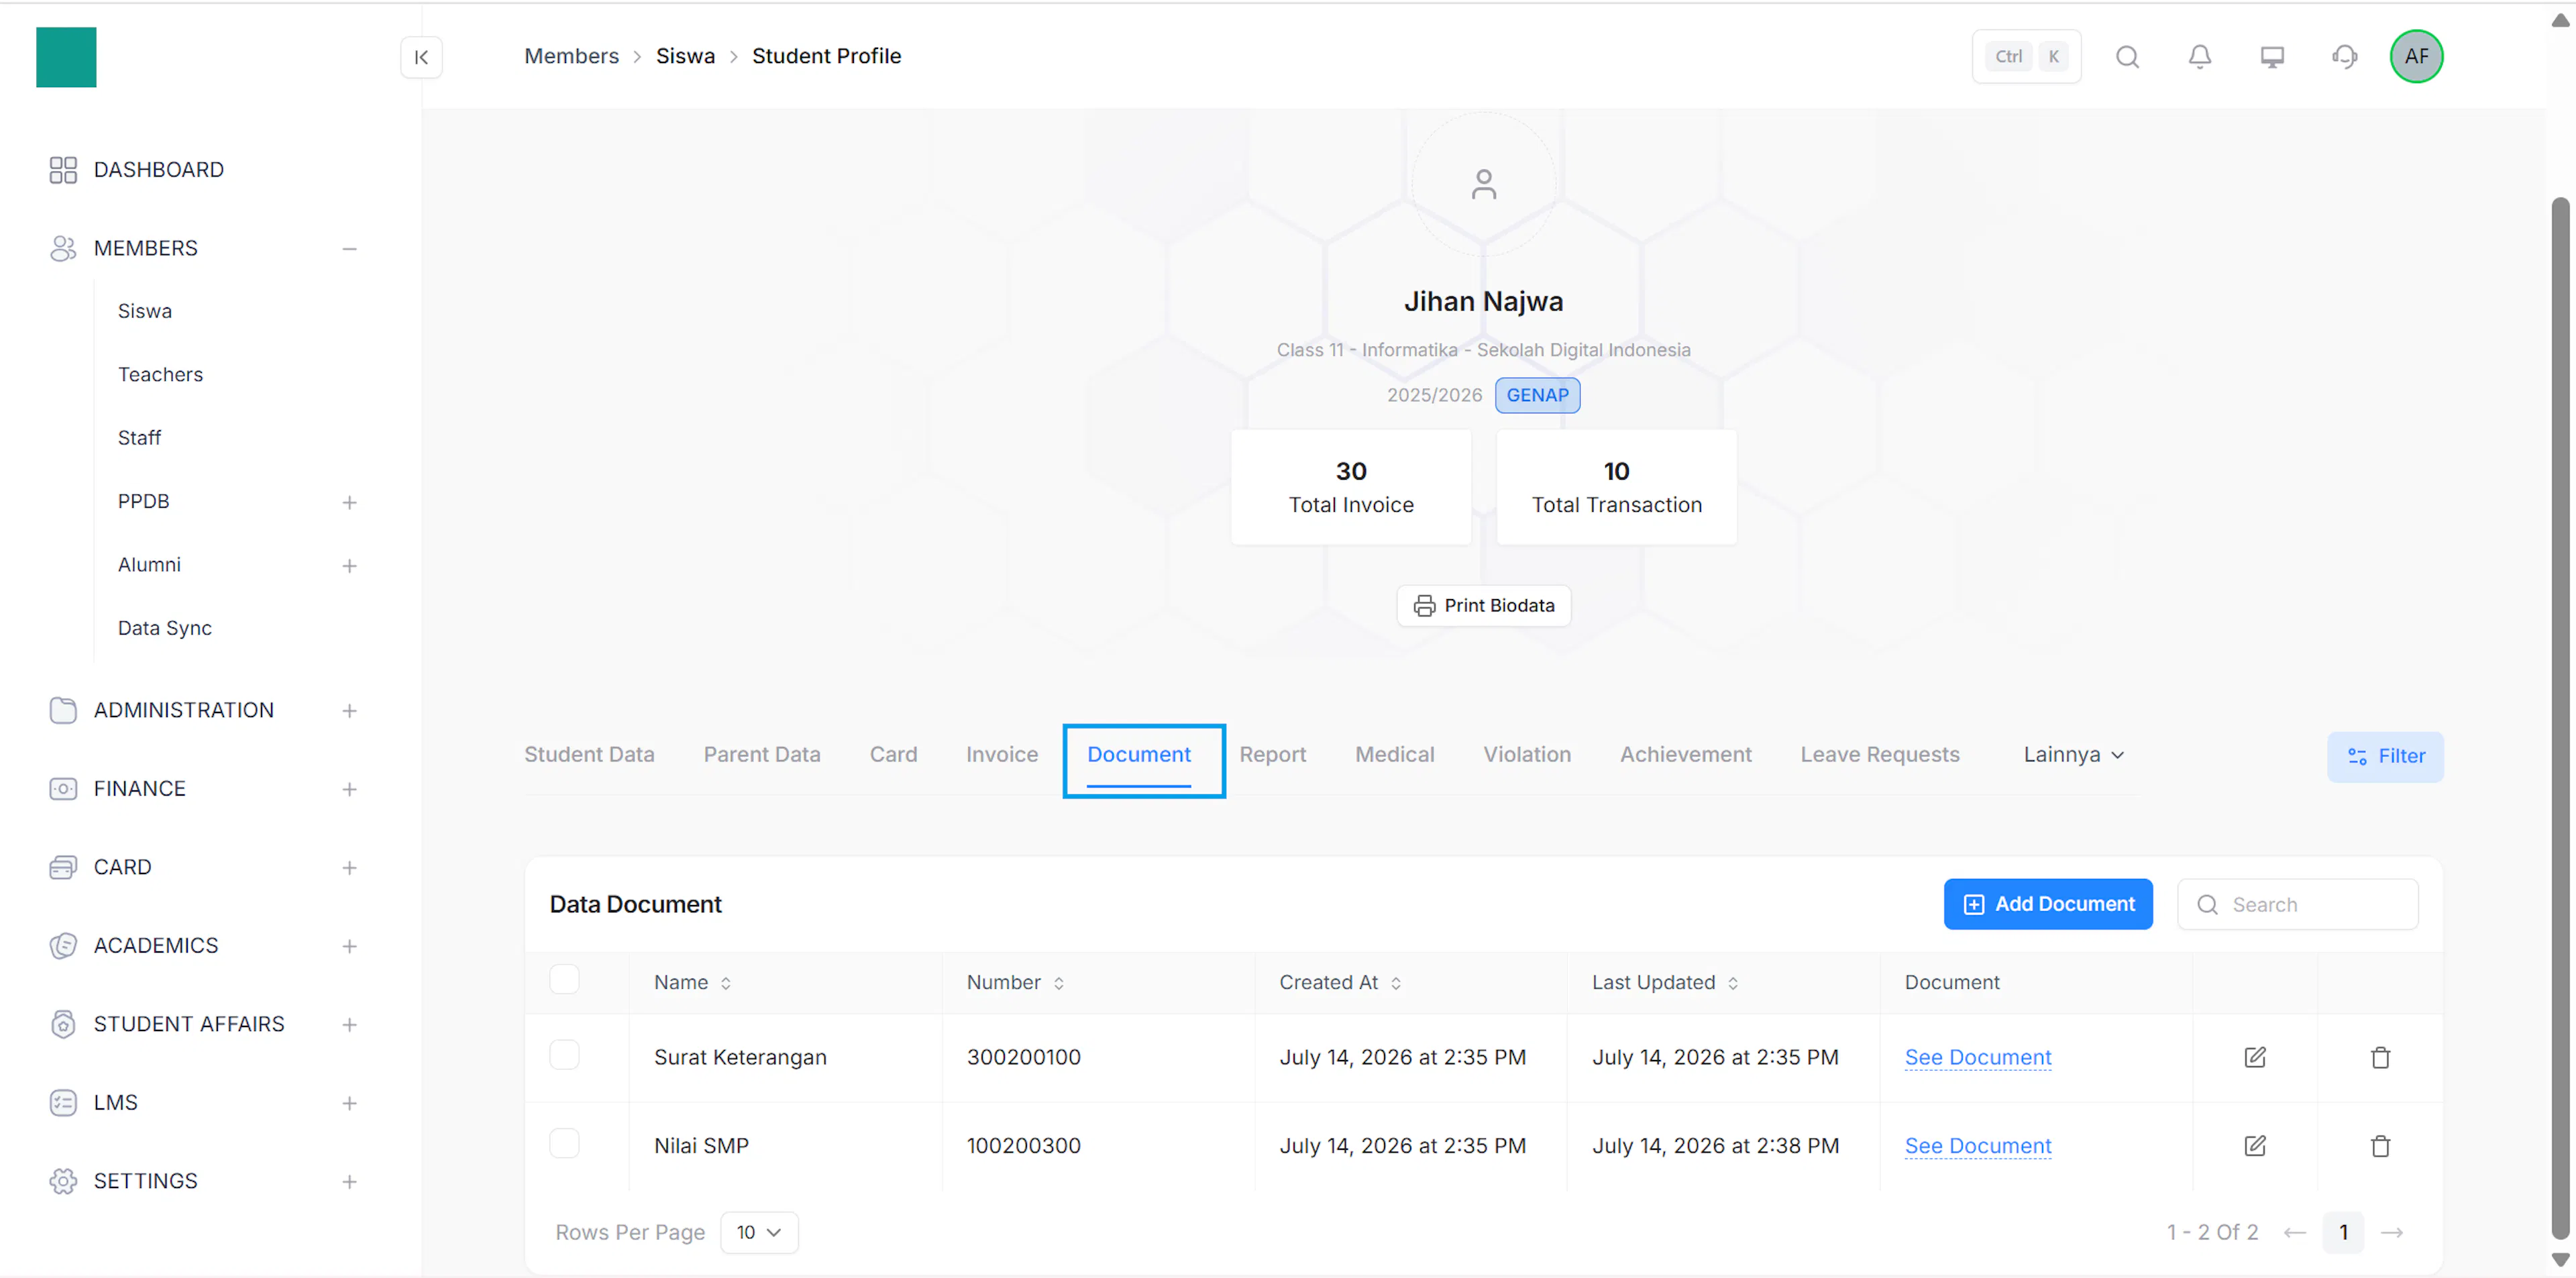
Task: Edit the Nilai SMP document
Action: click(2254, 1145)
